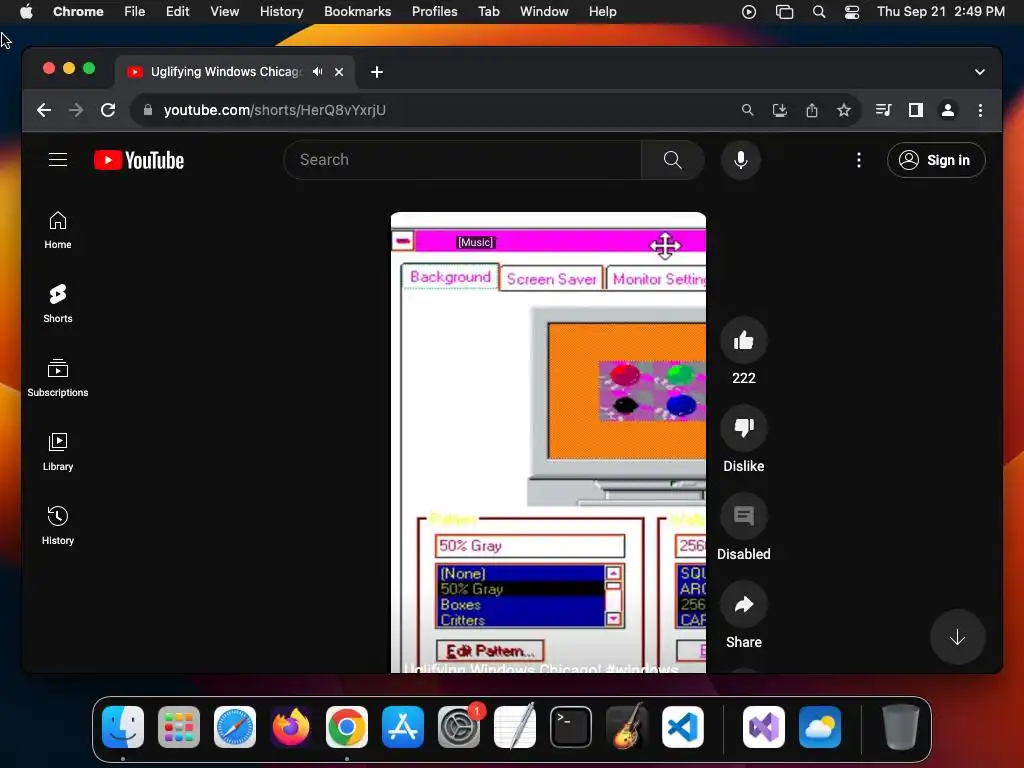Click the YouTube logo
The width and height of the screenshot is (1024, 768).
click(x=138, y=160)
